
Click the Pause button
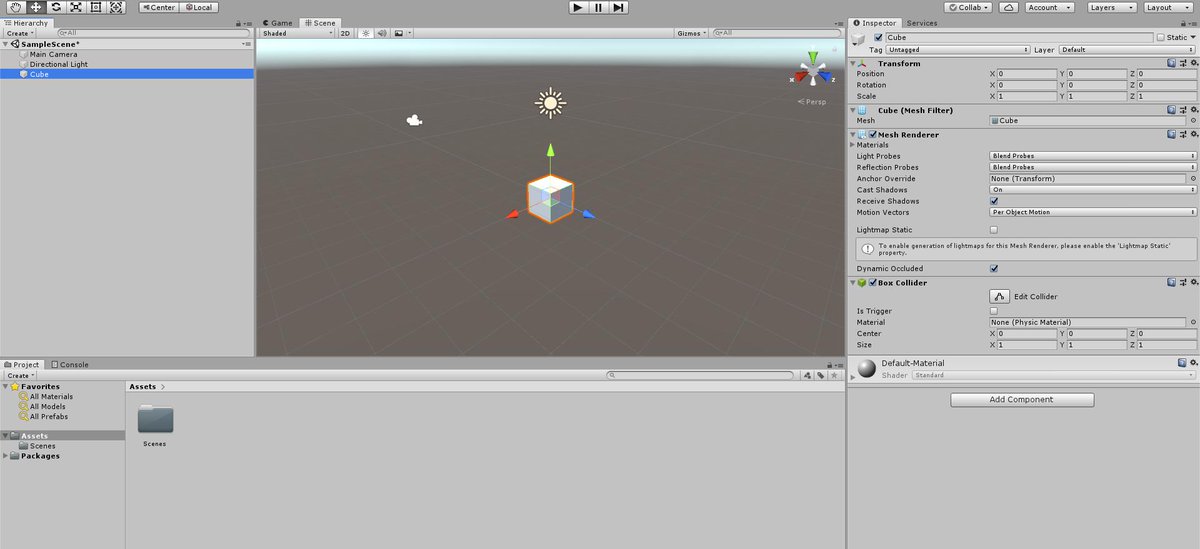click(x=599, y=7)
